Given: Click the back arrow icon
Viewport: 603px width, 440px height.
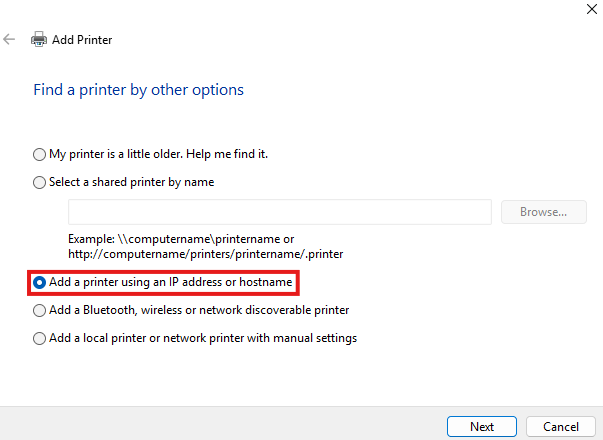Looking at the screenshot, I should 9,39.
